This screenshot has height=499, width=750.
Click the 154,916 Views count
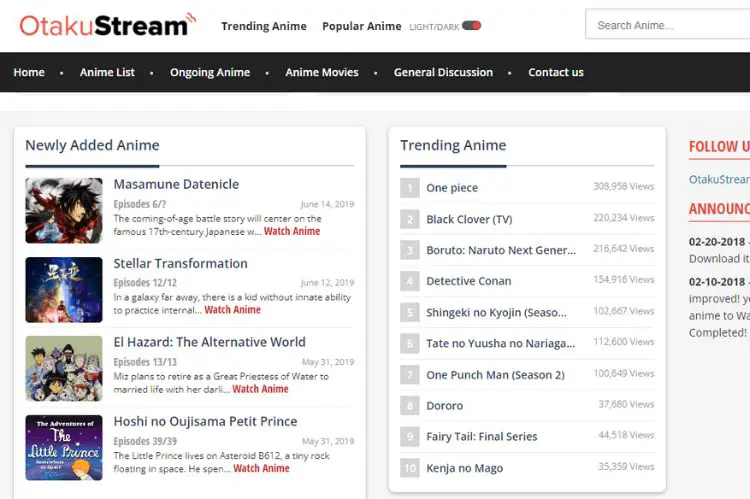tap(624, 279)
